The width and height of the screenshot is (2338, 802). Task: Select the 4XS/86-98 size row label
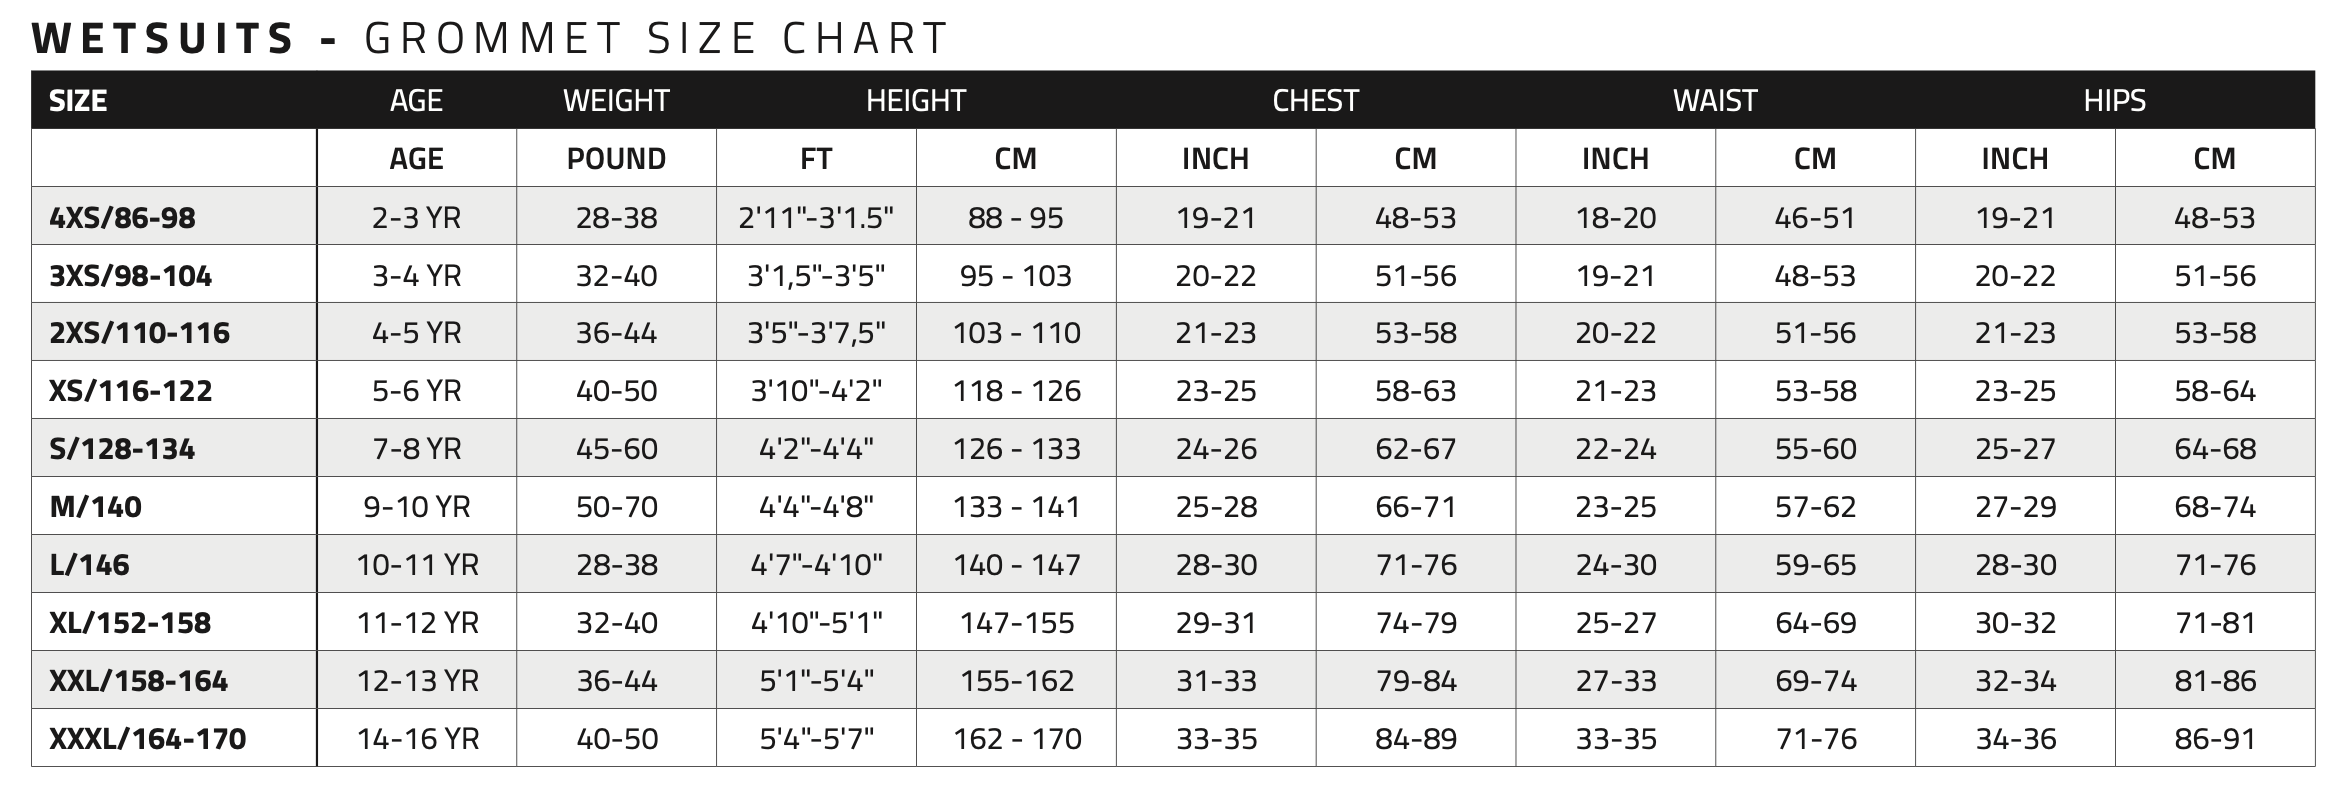pyautogui.click(x=122, y=217)
